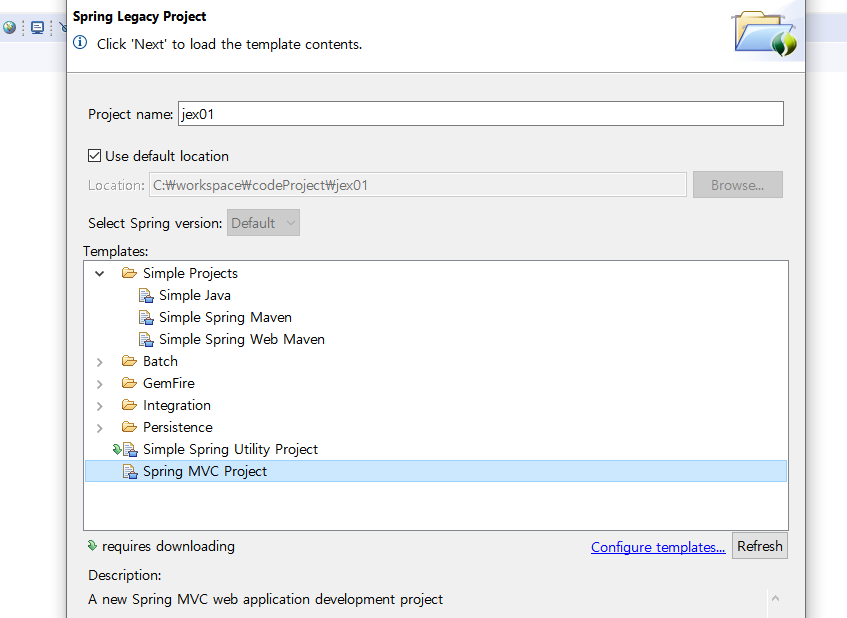Expand the Integration folder

pos(99,406)
